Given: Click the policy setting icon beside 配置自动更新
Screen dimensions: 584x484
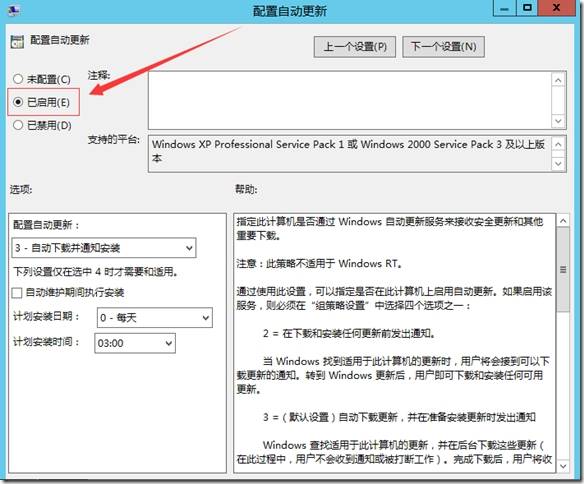Looking at the screenshot, I should tap(17, 42).
